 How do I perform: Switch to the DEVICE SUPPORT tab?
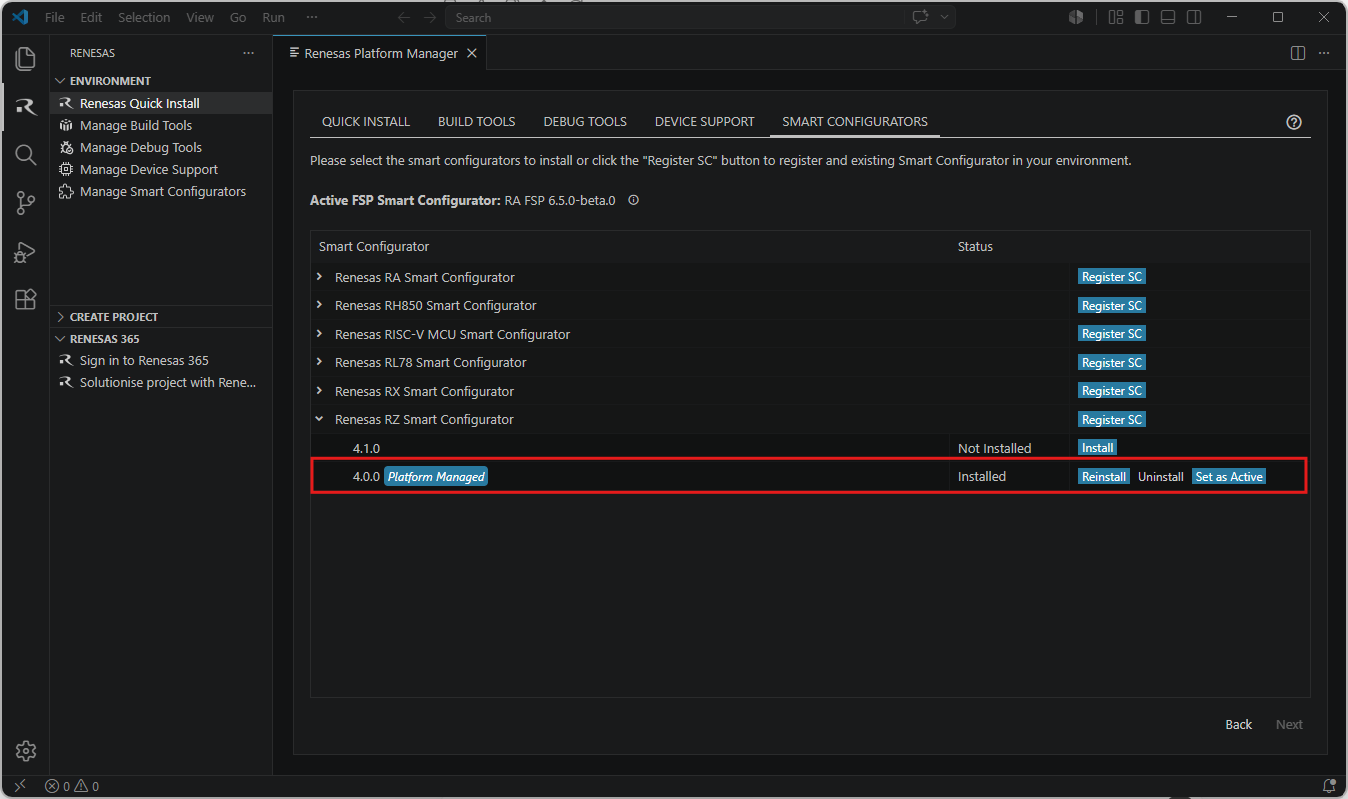tap(705, 122)
